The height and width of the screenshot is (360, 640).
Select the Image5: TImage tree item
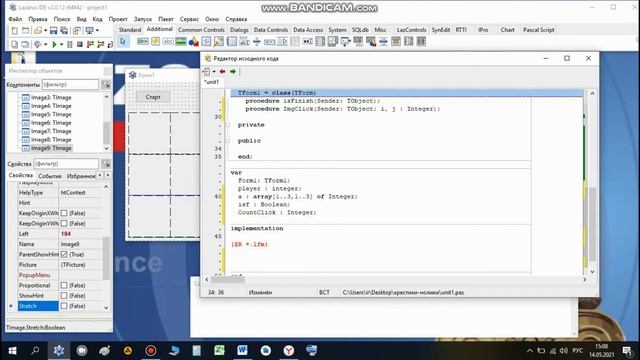point(51,114)
